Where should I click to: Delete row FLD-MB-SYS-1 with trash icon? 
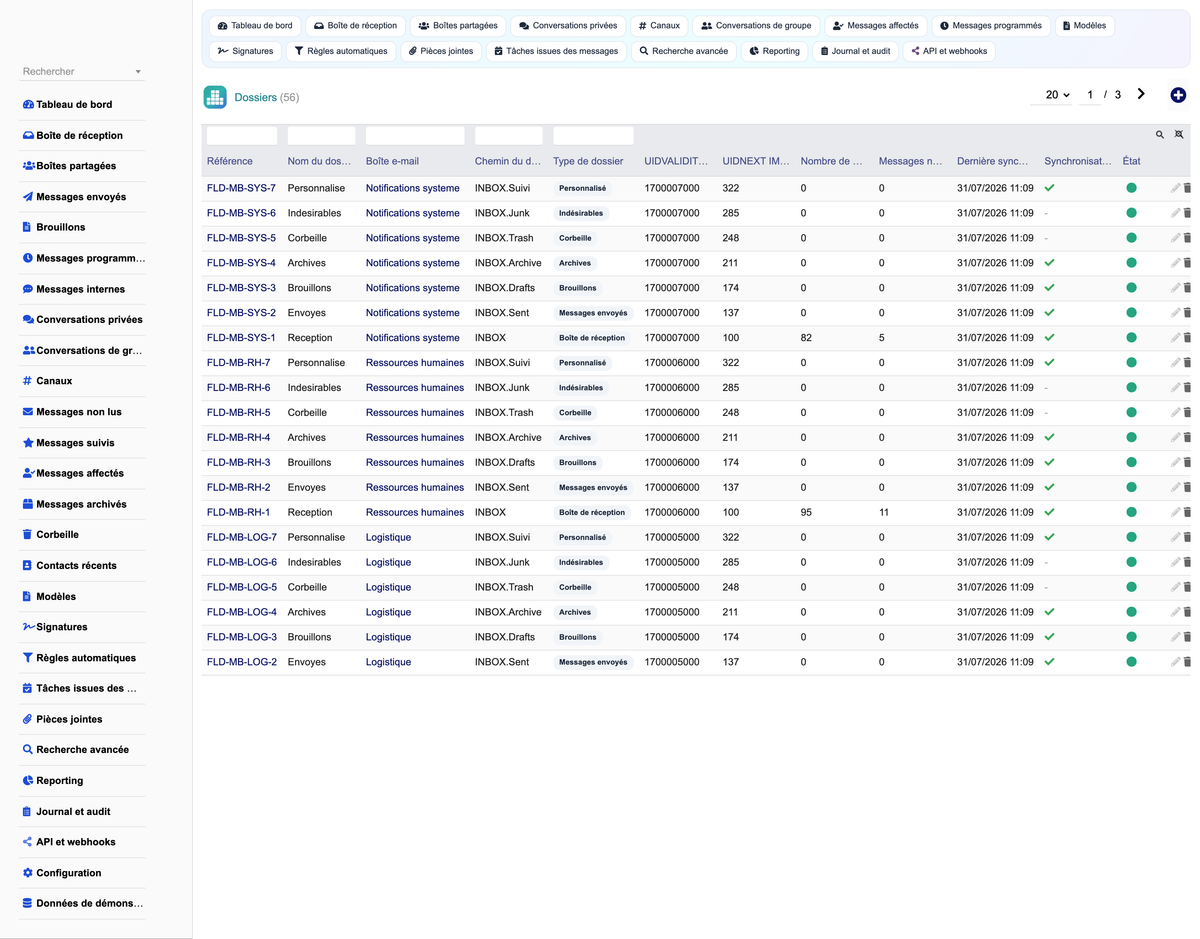point(1187,338)
